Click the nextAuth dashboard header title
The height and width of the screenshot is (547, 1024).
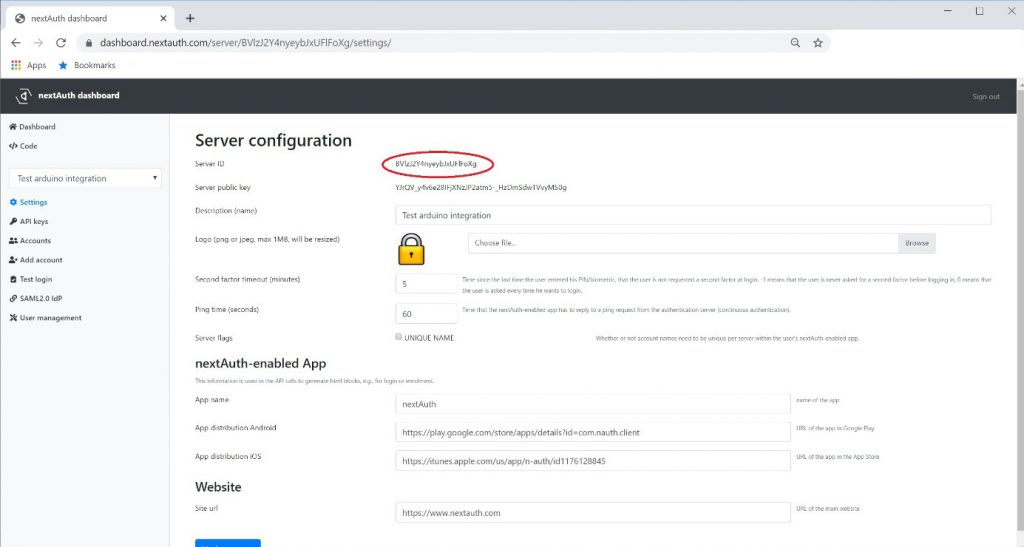tap(78, 95)
